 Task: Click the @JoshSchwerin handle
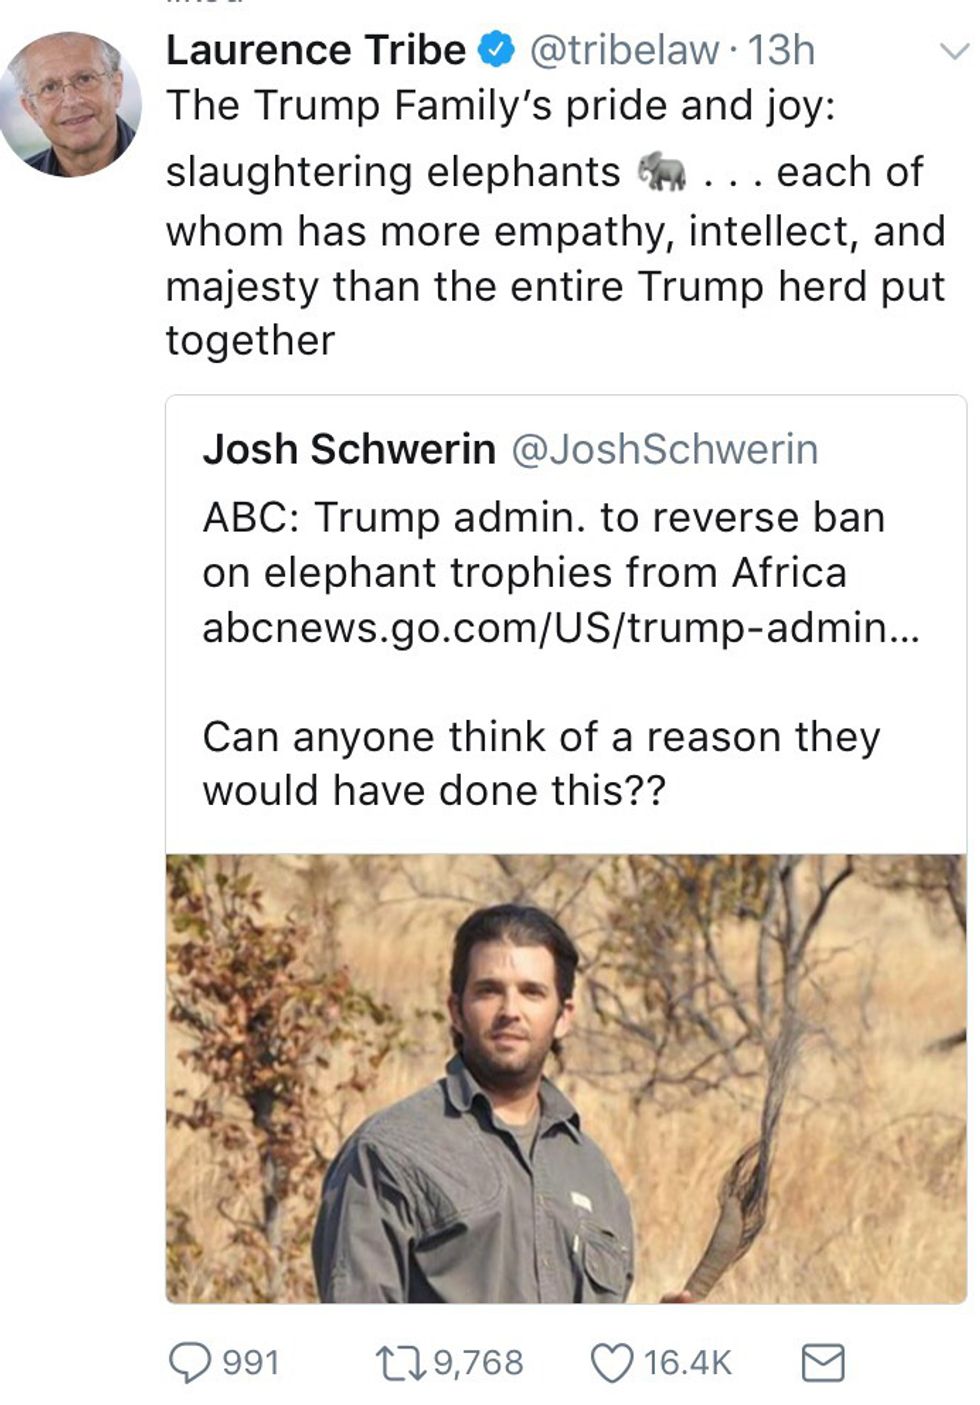pyautogui.click(x=665, y=449)
